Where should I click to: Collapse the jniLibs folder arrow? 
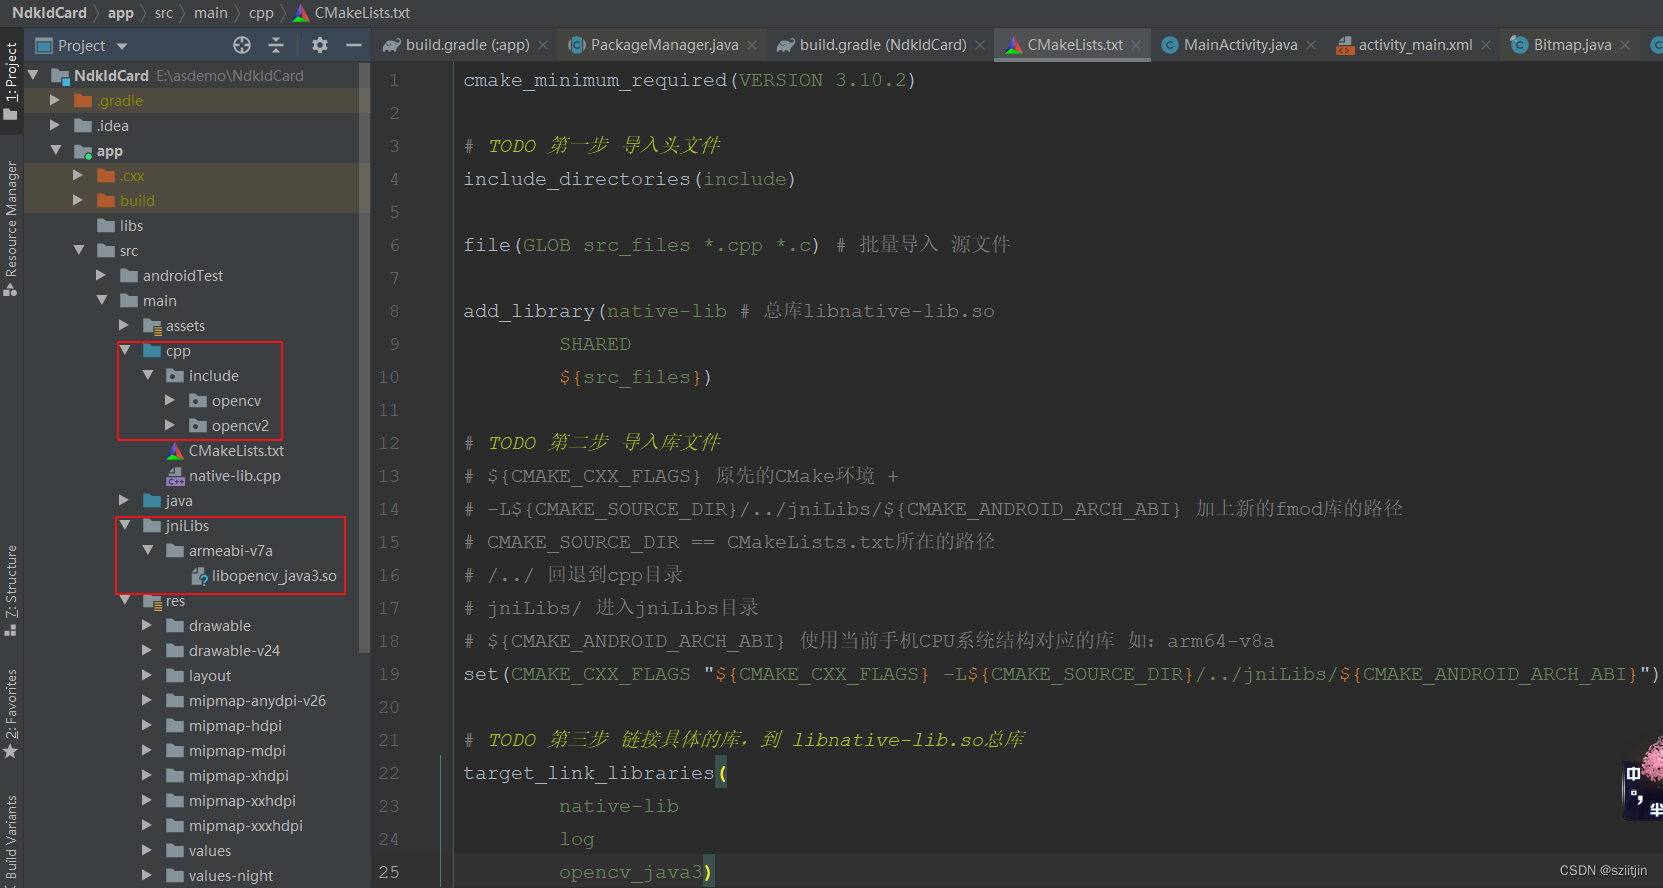coord(125,525)
